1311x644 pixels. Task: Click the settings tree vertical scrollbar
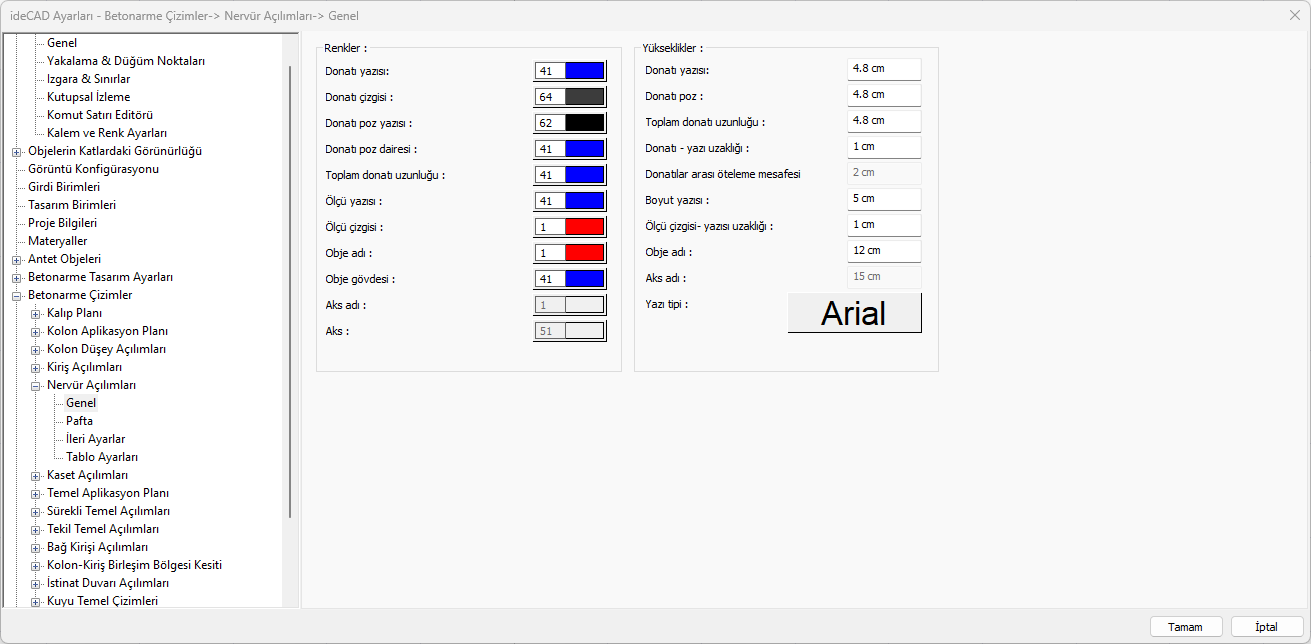click(291, 290)
